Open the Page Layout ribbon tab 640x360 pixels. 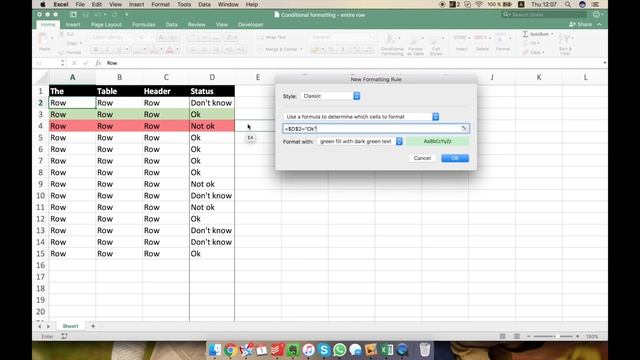coord(106,24)
